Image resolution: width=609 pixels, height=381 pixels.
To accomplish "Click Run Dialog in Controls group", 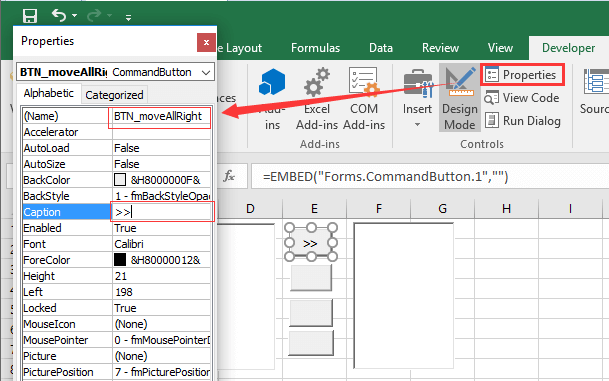I will click(x=523, y=121).
